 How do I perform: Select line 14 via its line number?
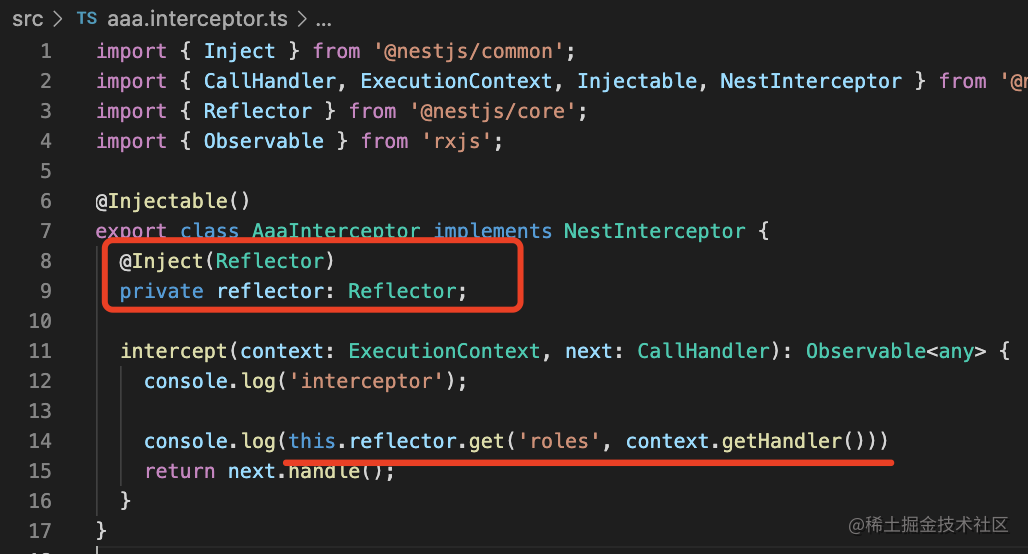point(40,441)
